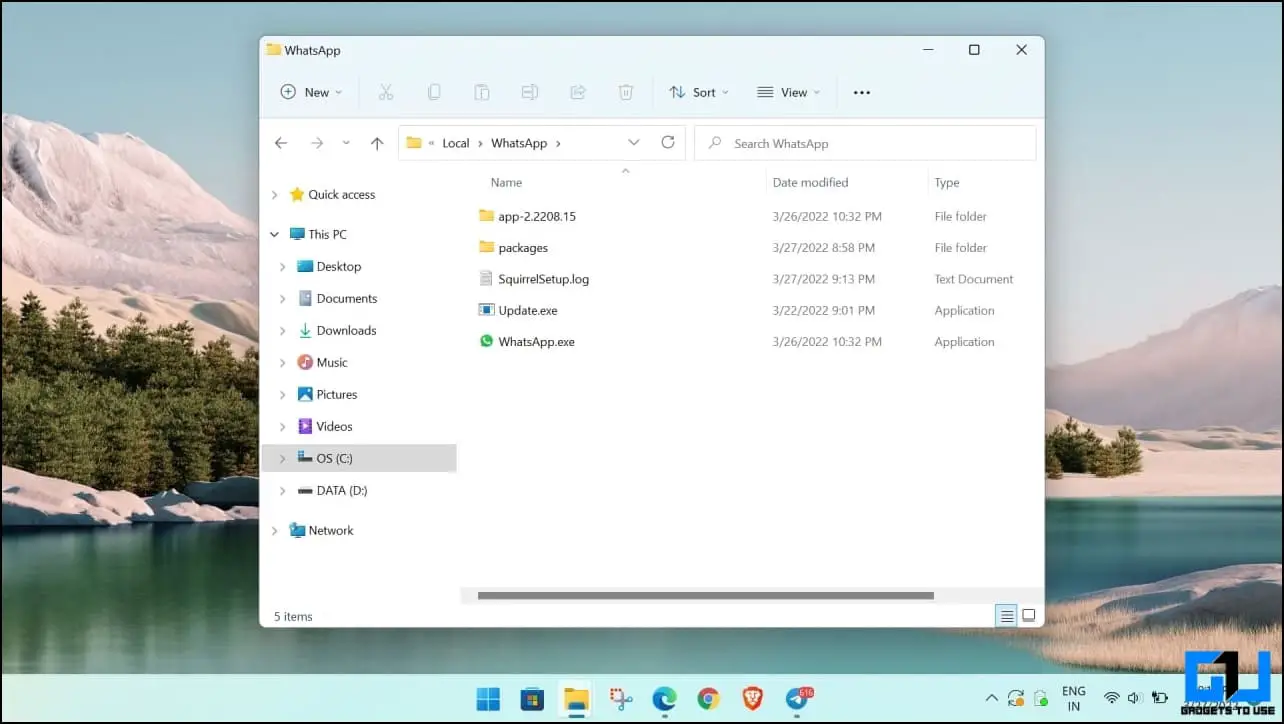This screenshot has height=724, width=1284.
Task: Expand Quick access tree node
Action: (275, 195)
